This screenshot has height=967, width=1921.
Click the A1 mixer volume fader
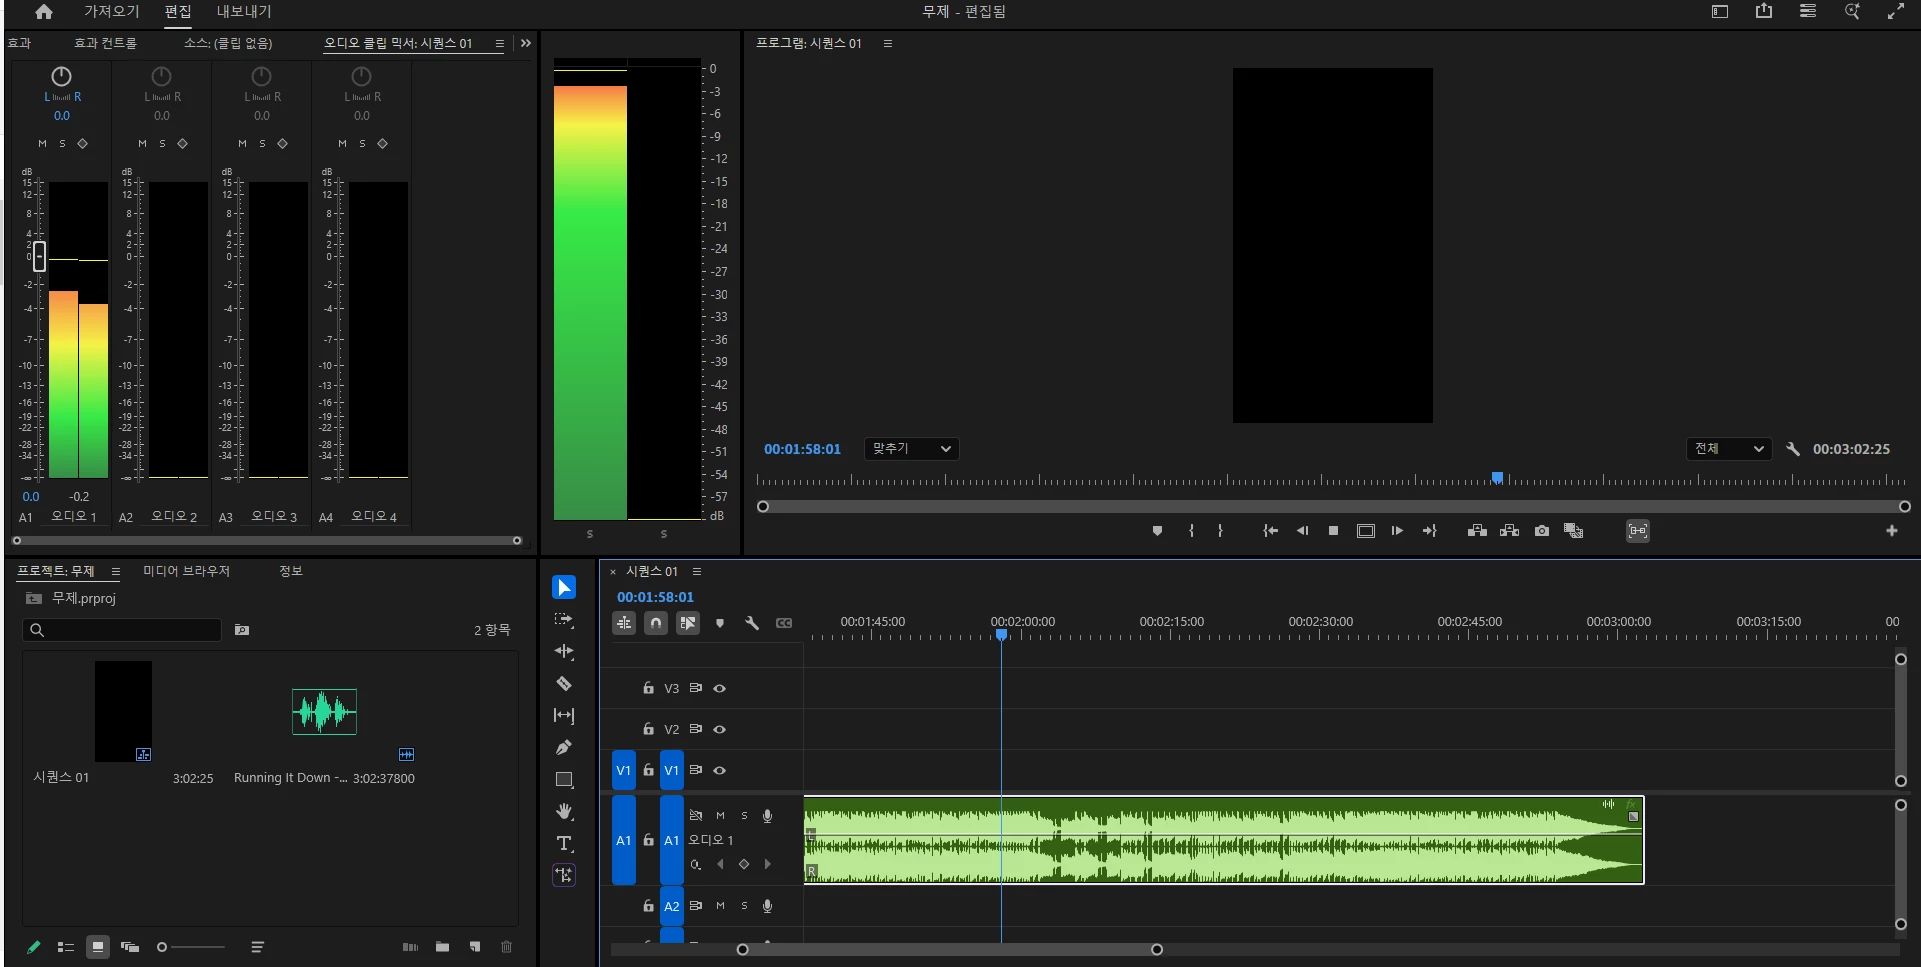coord(39,256)
